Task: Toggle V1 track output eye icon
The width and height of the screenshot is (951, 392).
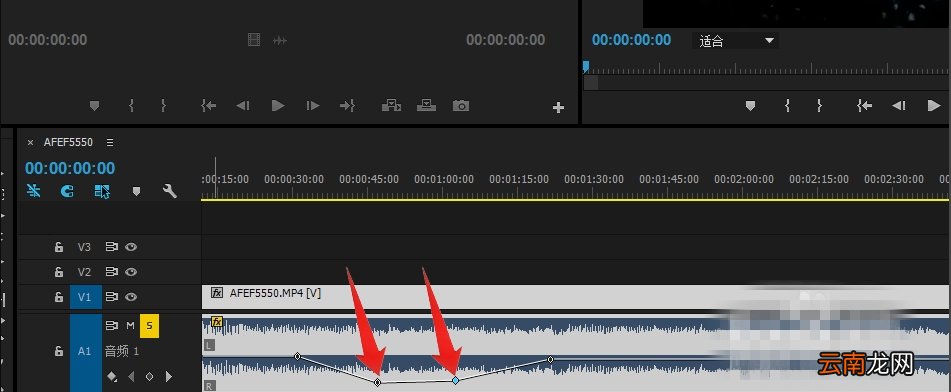Action: (x=130, y=297)
